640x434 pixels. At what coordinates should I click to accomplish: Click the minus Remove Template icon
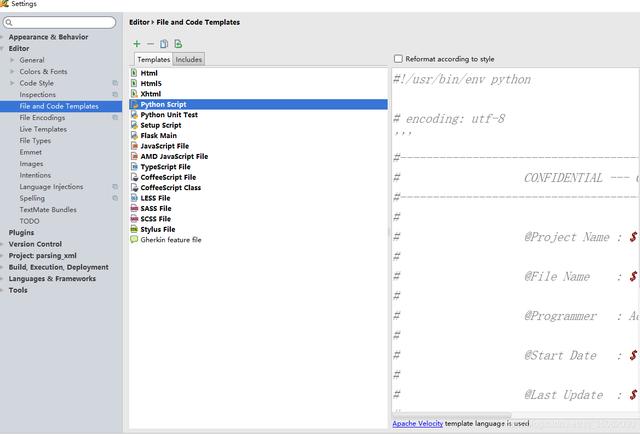[150, 44]
